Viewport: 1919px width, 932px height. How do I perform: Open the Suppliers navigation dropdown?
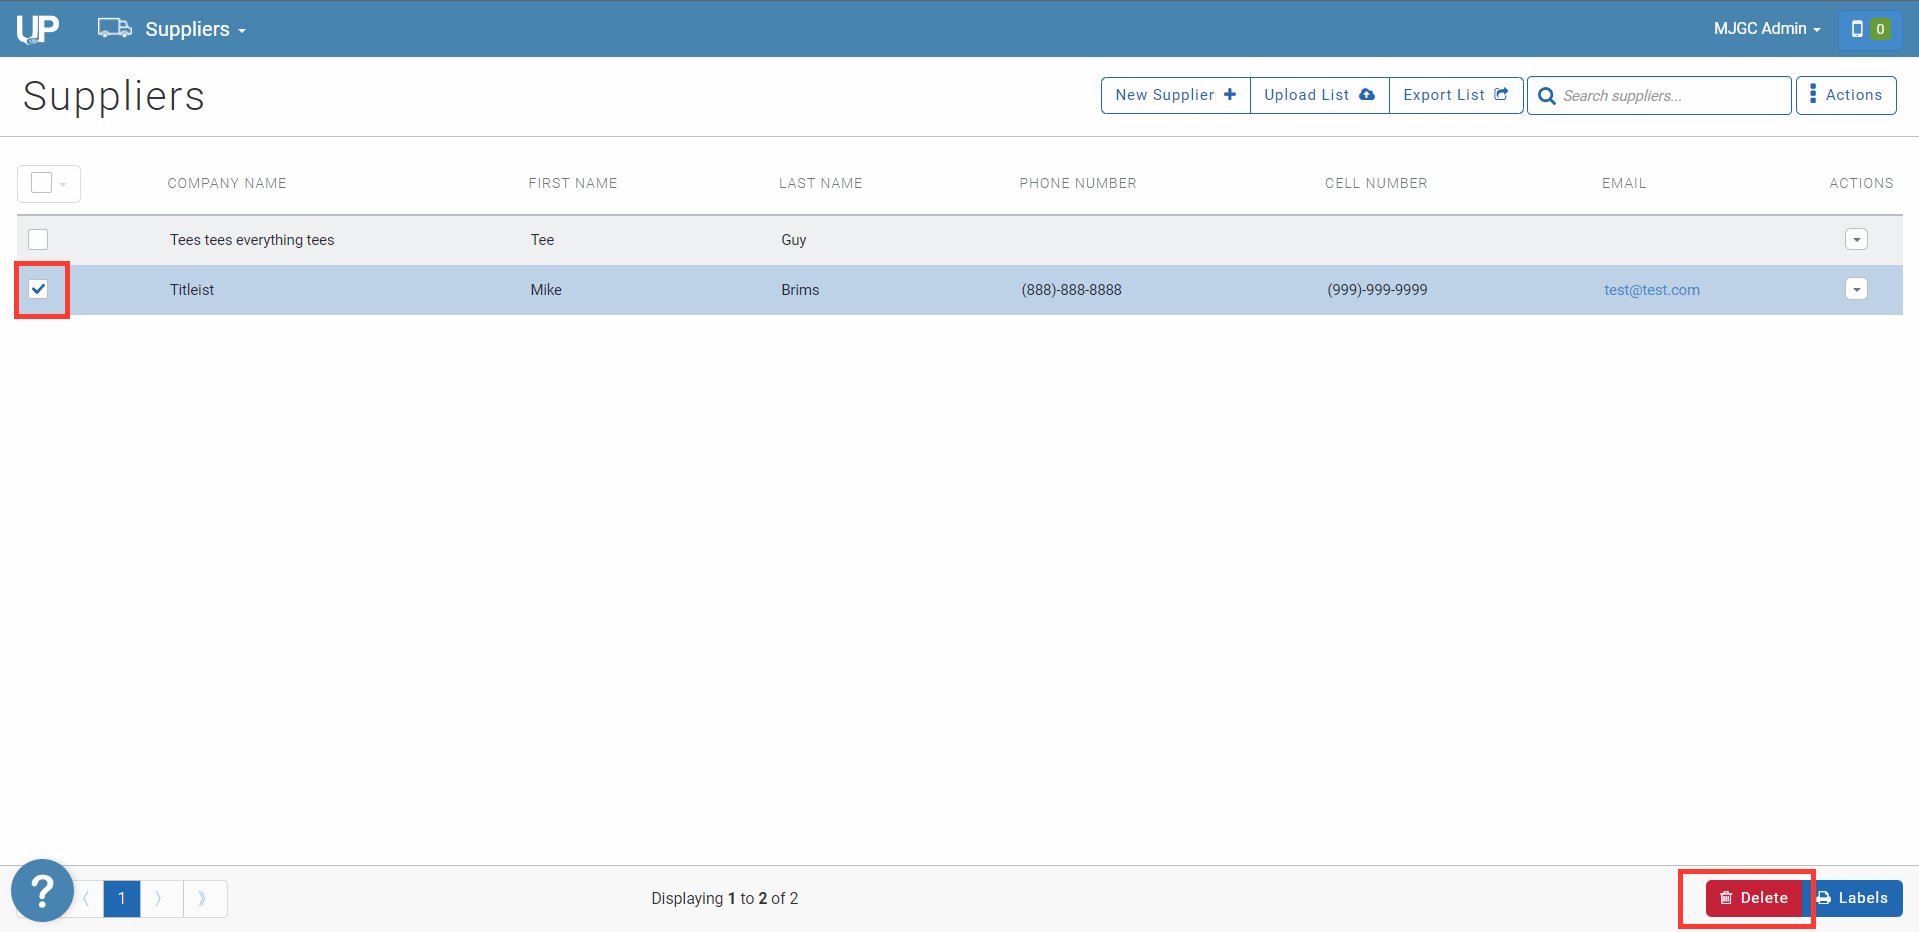click(195, 29)
